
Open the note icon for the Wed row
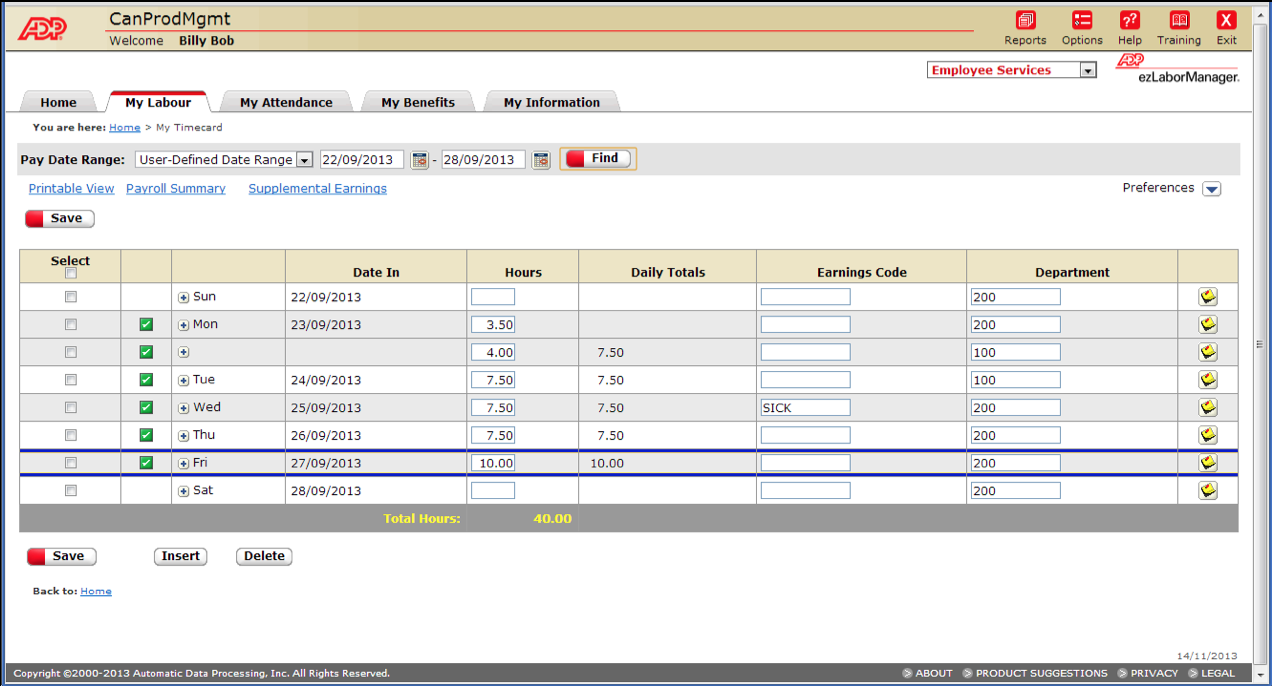1208,408
